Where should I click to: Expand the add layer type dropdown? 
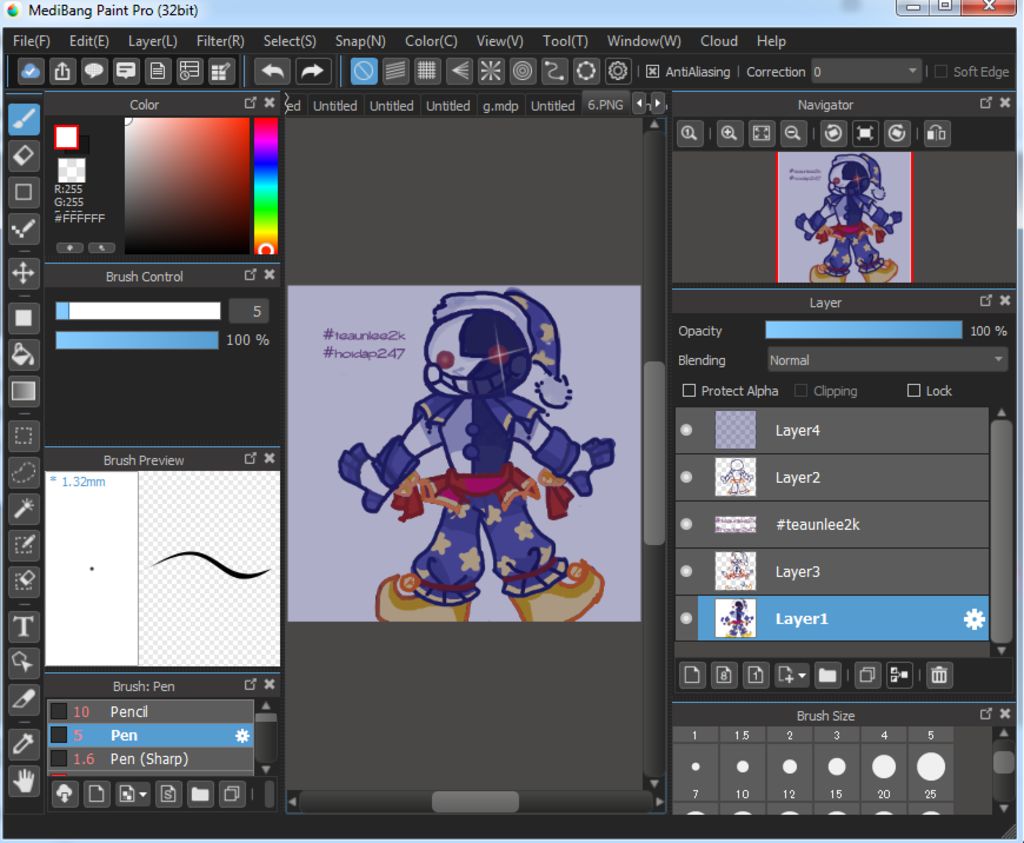tap(802, 675)
